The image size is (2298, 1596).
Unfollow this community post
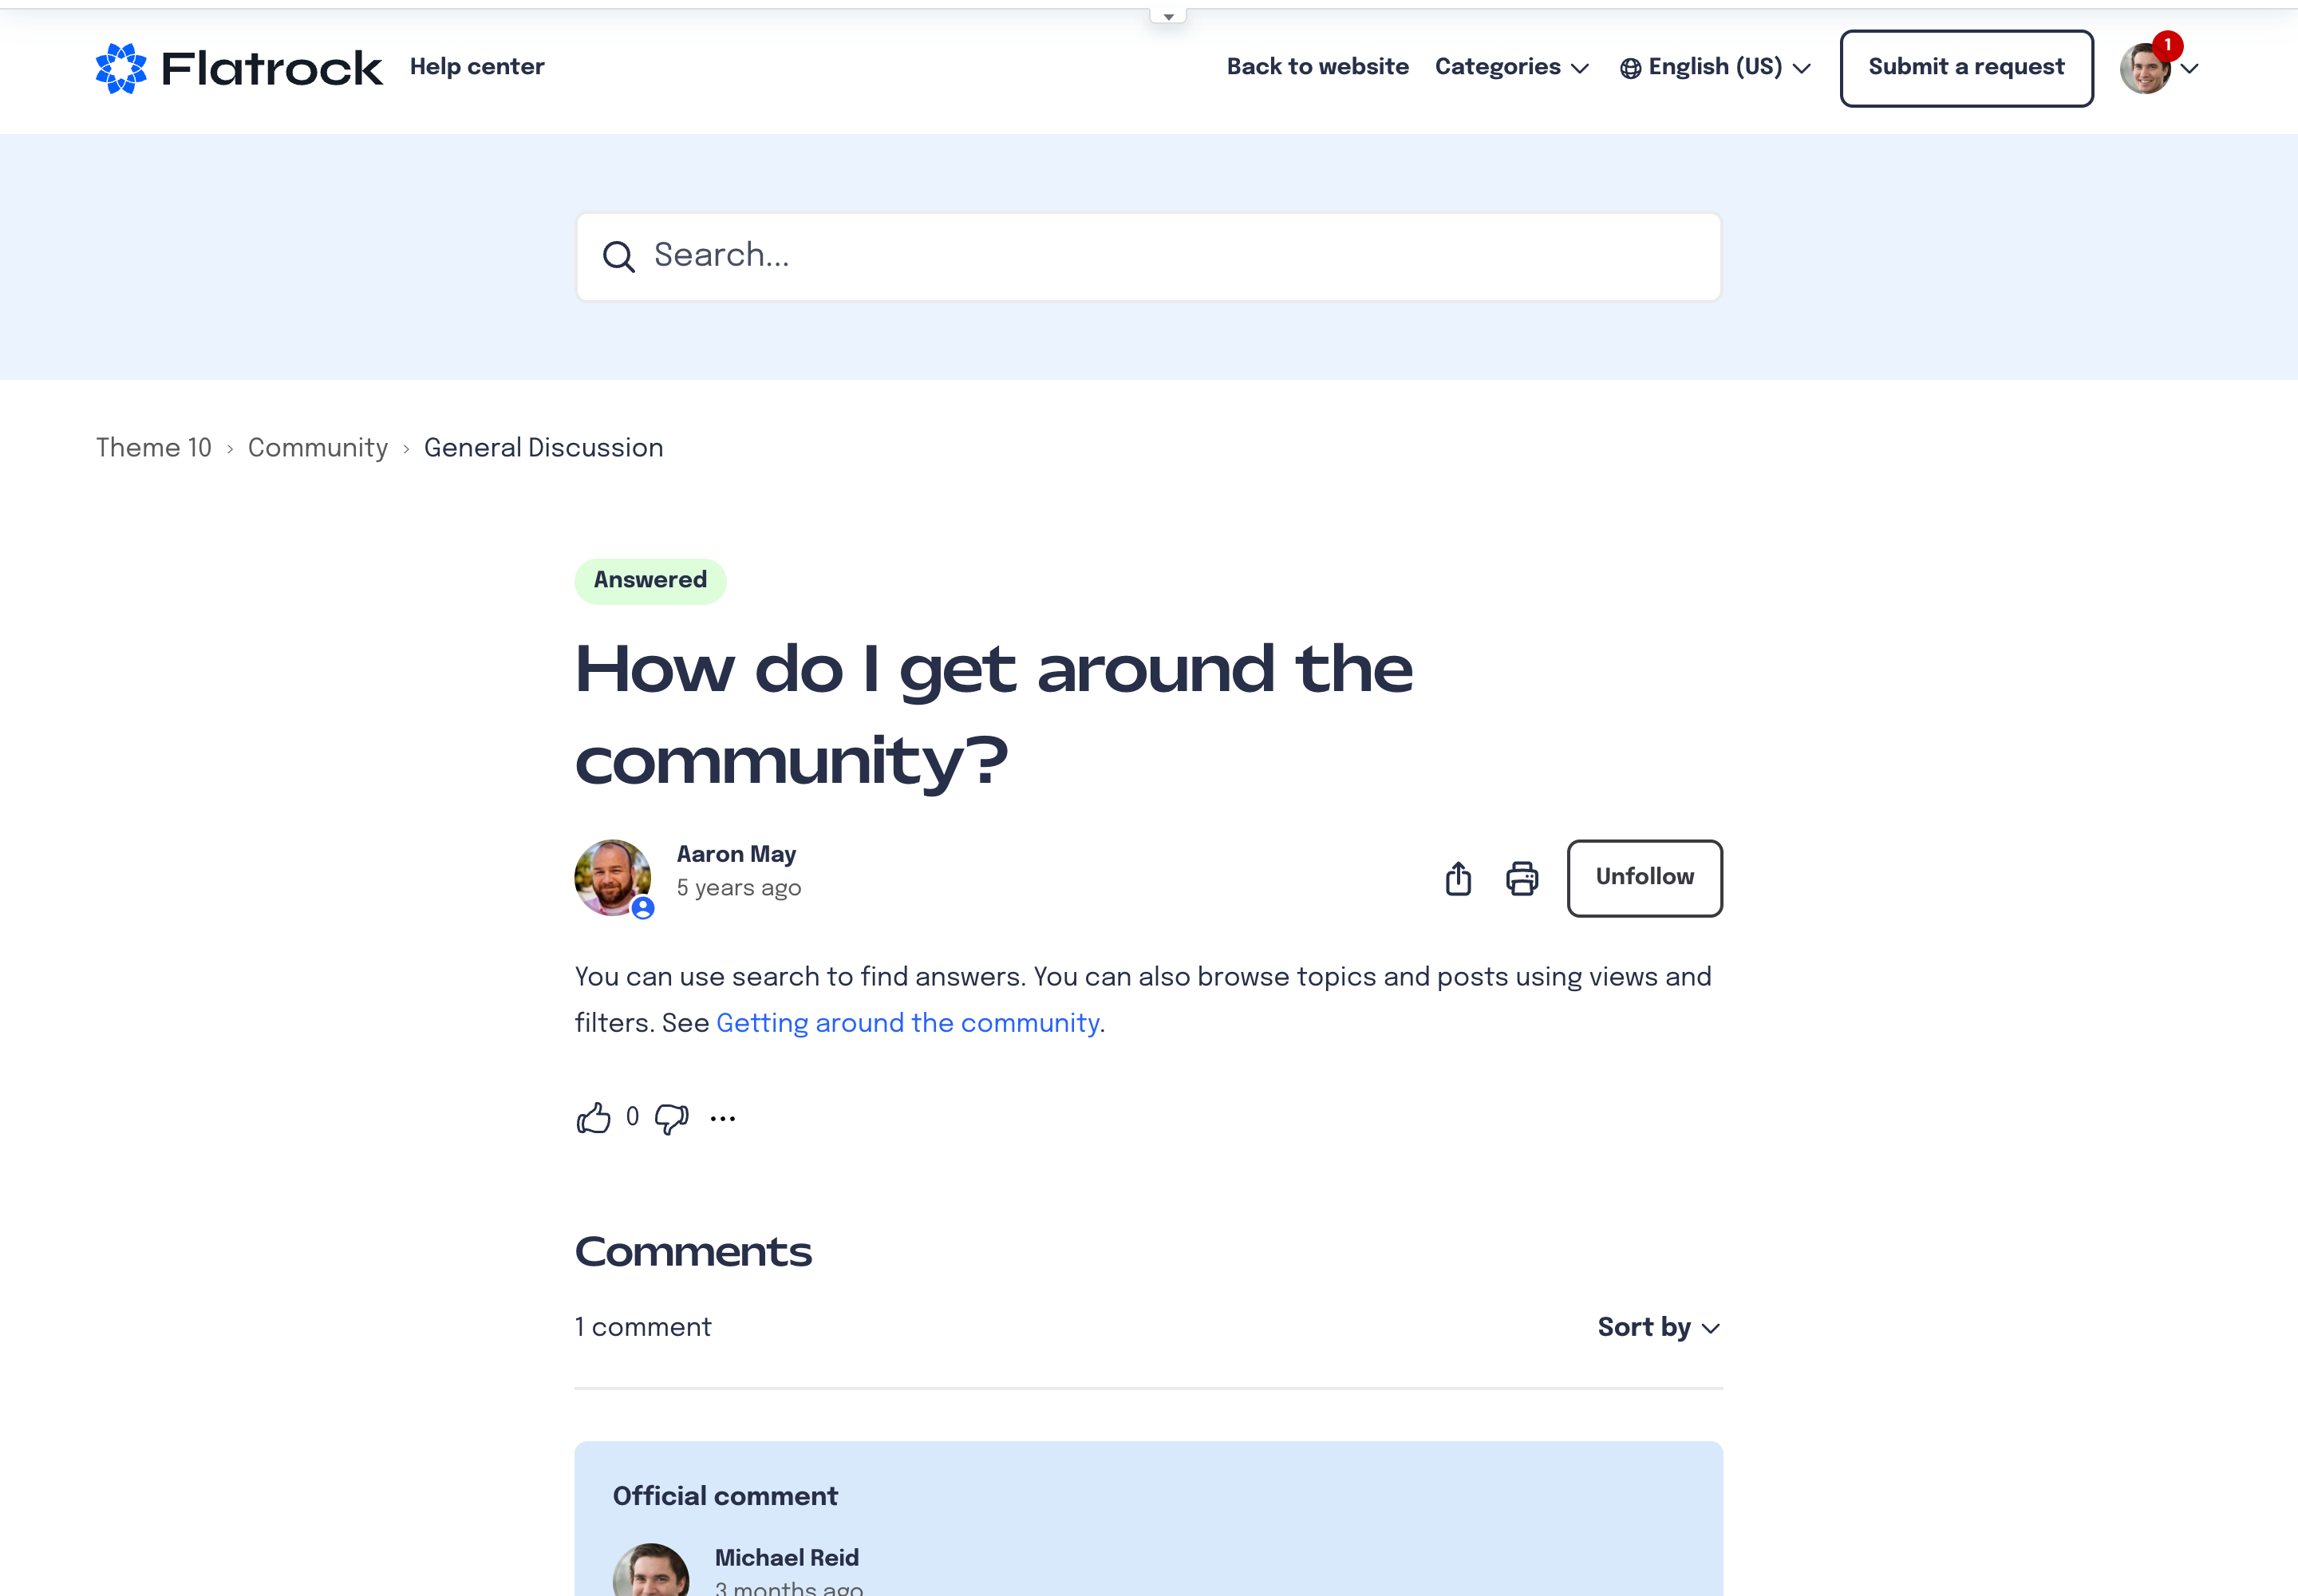[1644, 877]
